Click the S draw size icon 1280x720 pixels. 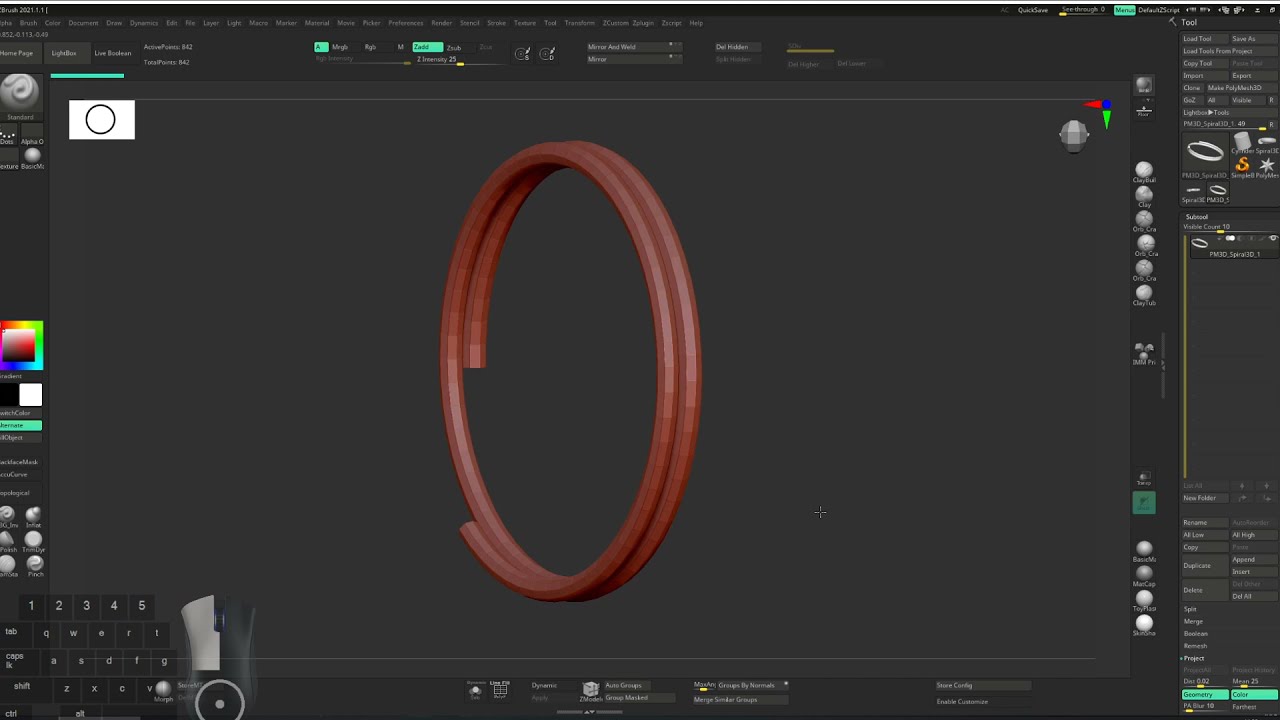523,54
